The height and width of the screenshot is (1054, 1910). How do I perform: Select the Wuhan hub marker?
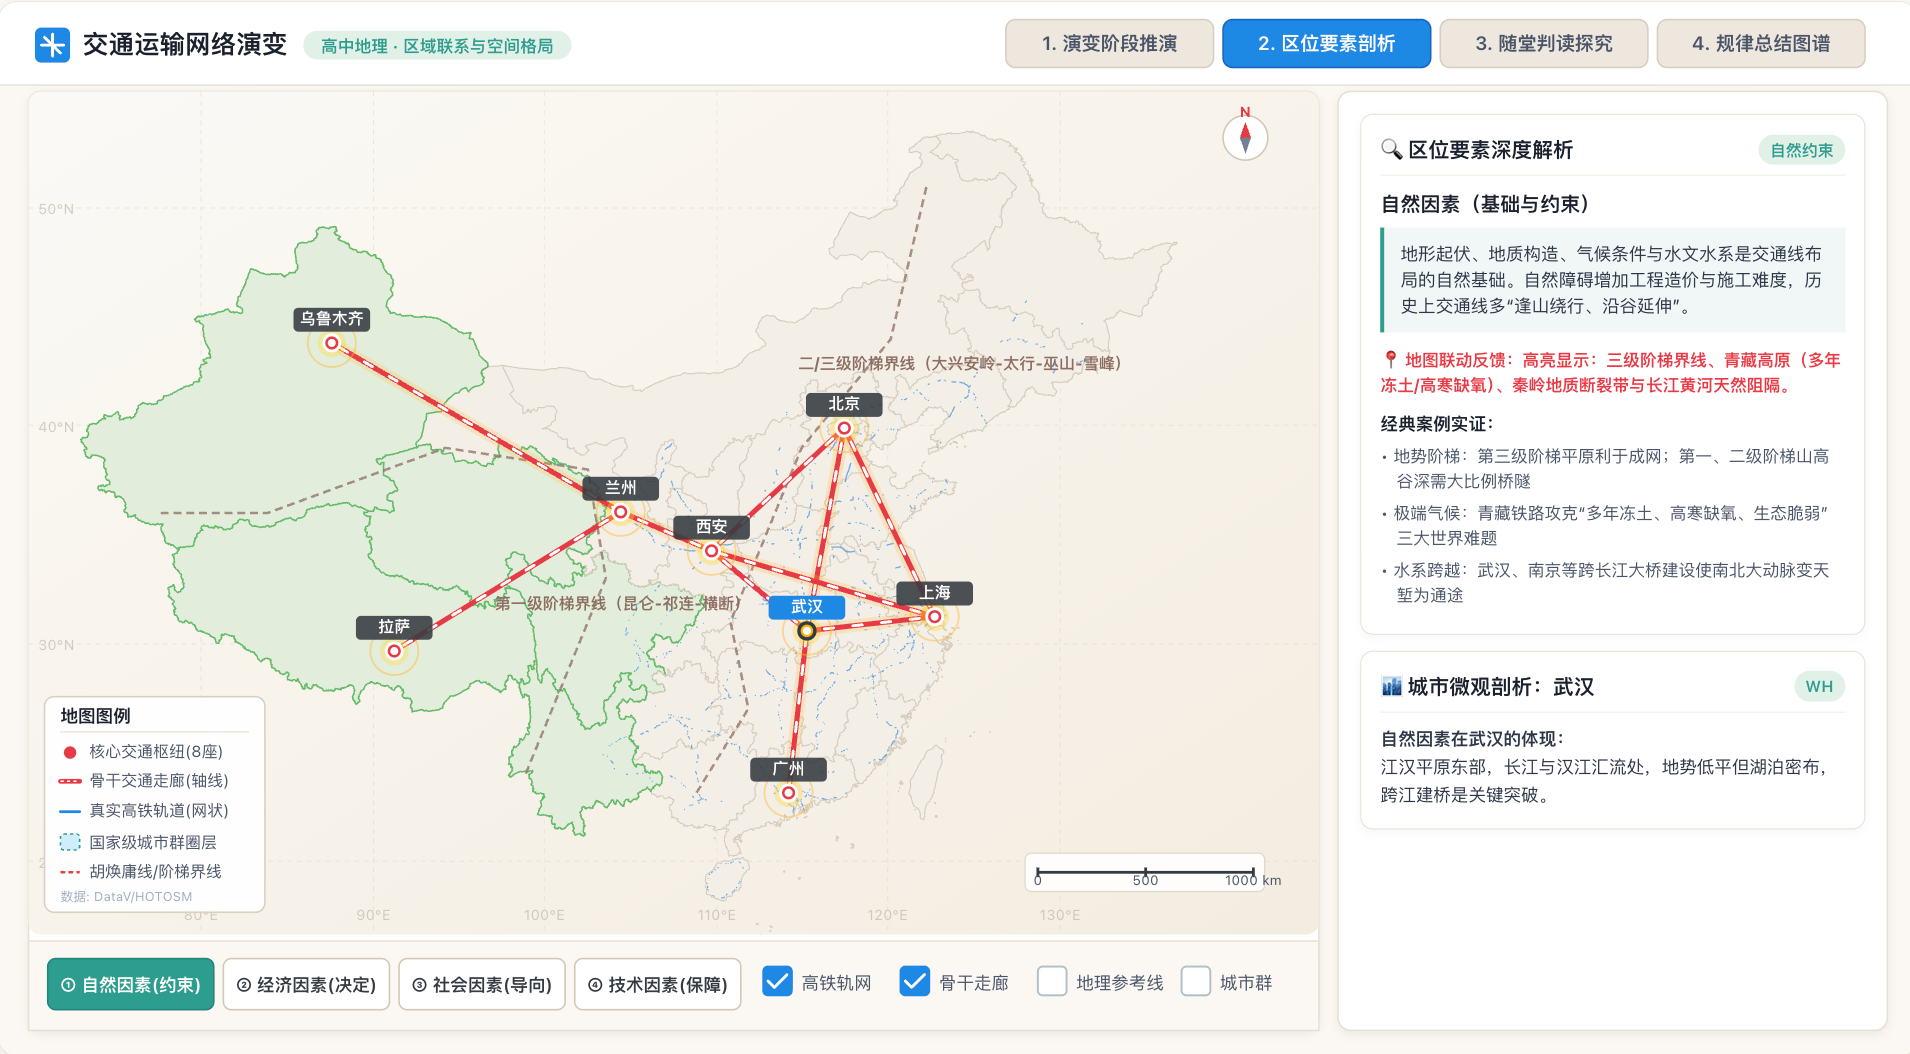coord(806,631)
